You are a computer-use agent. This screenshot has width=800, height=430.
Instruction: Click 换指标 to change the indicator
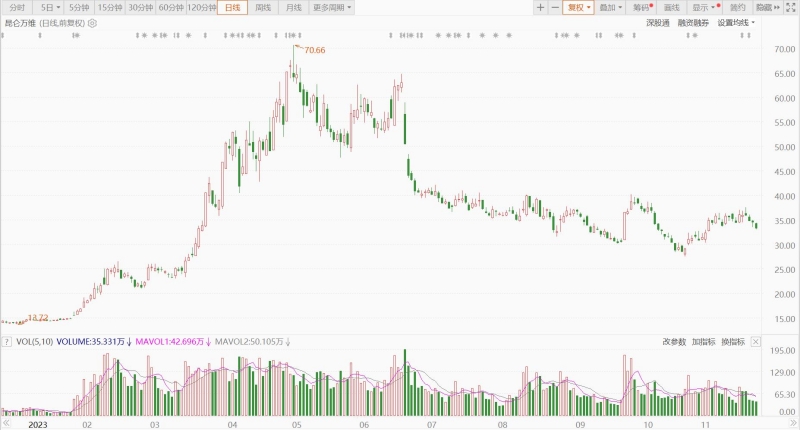pyautogui.click(x=733, y=342)
